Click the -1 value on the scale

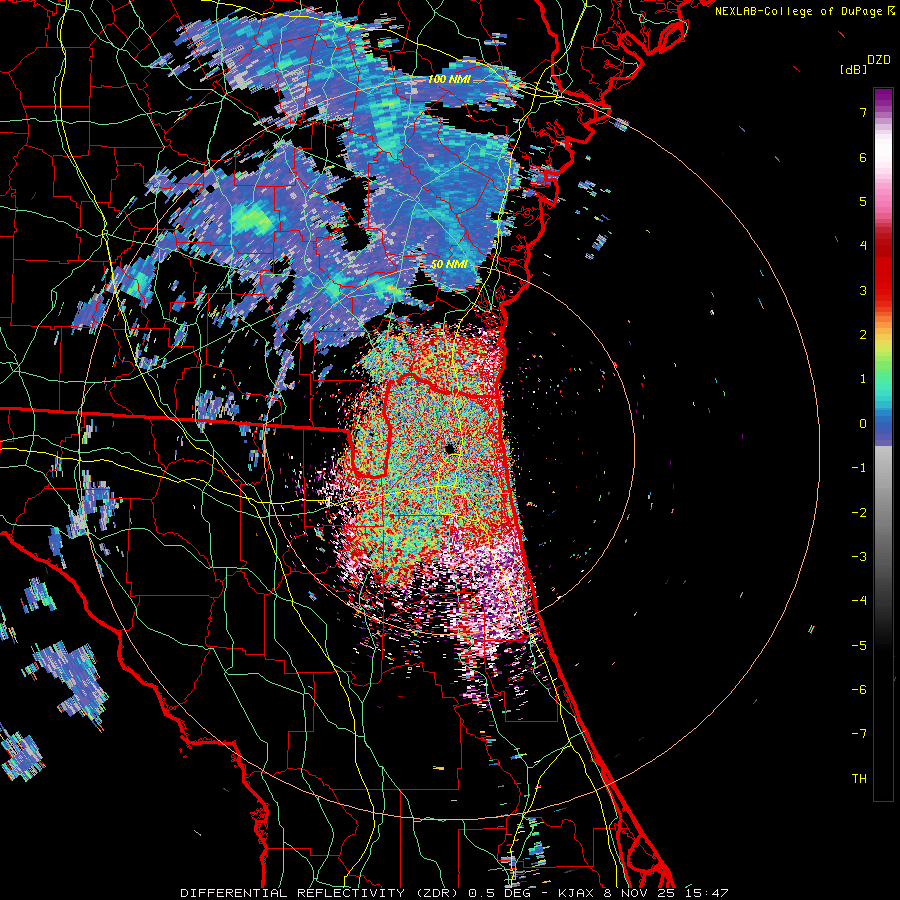pos(859,468)
